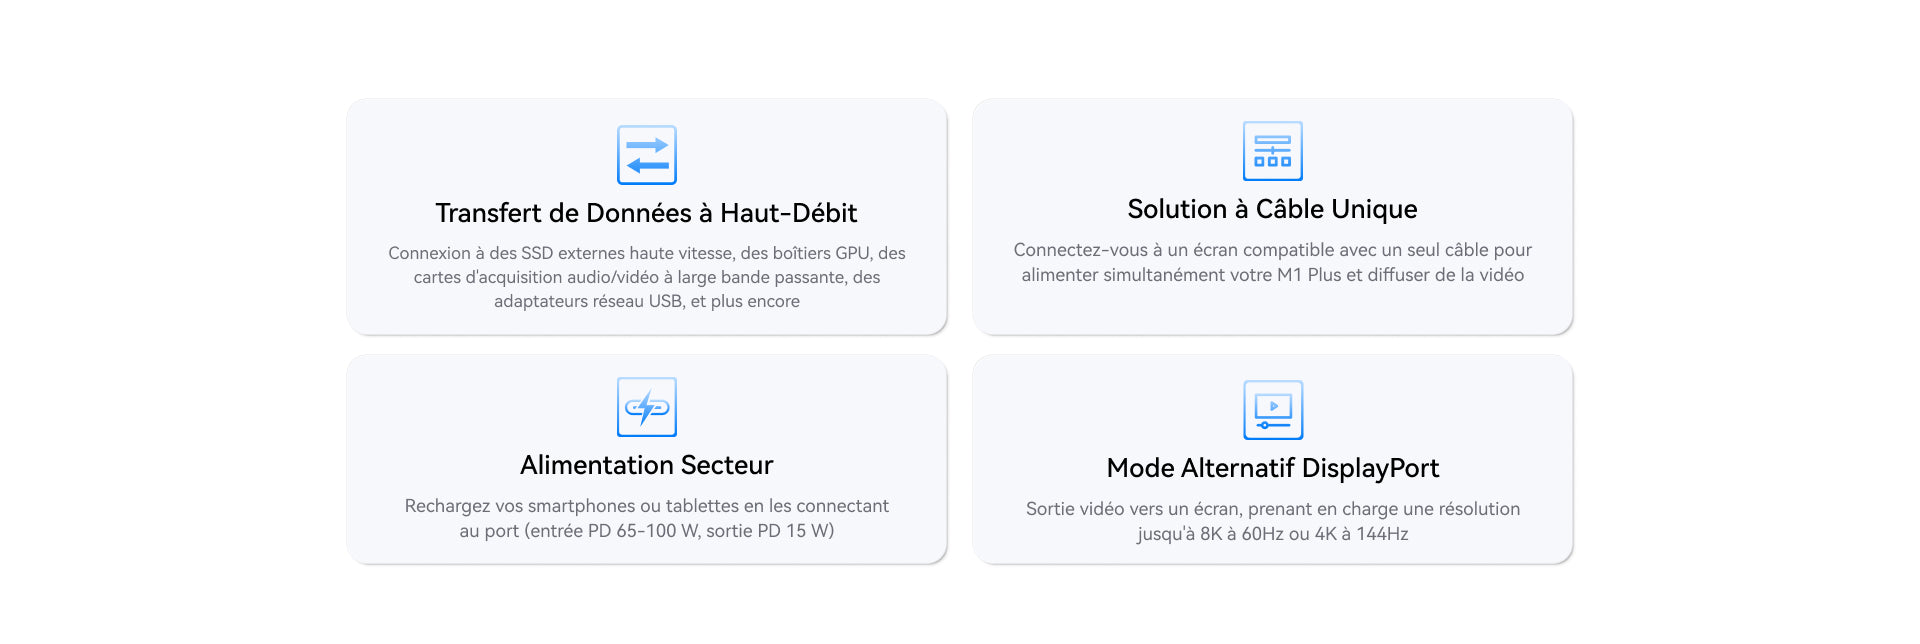Screen dimensions: 1920x644
Task: Click the lightning bolt power delivery icon
Action: click(x=646, y=407)
